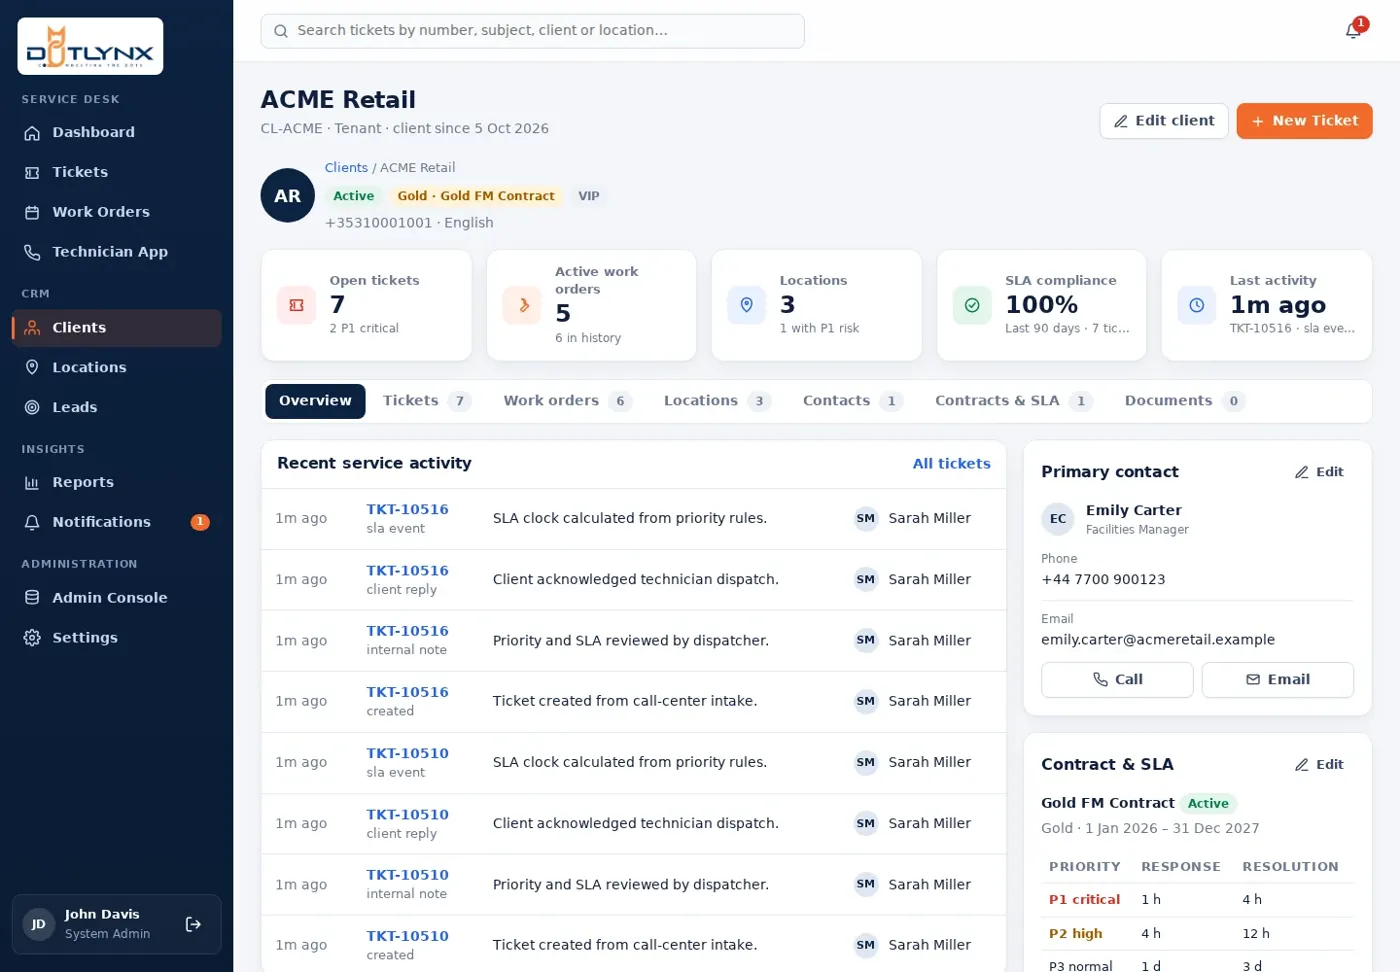Switch to the Tickets tab
Viewport: 1400px width, 972px height.
point(427,401)
